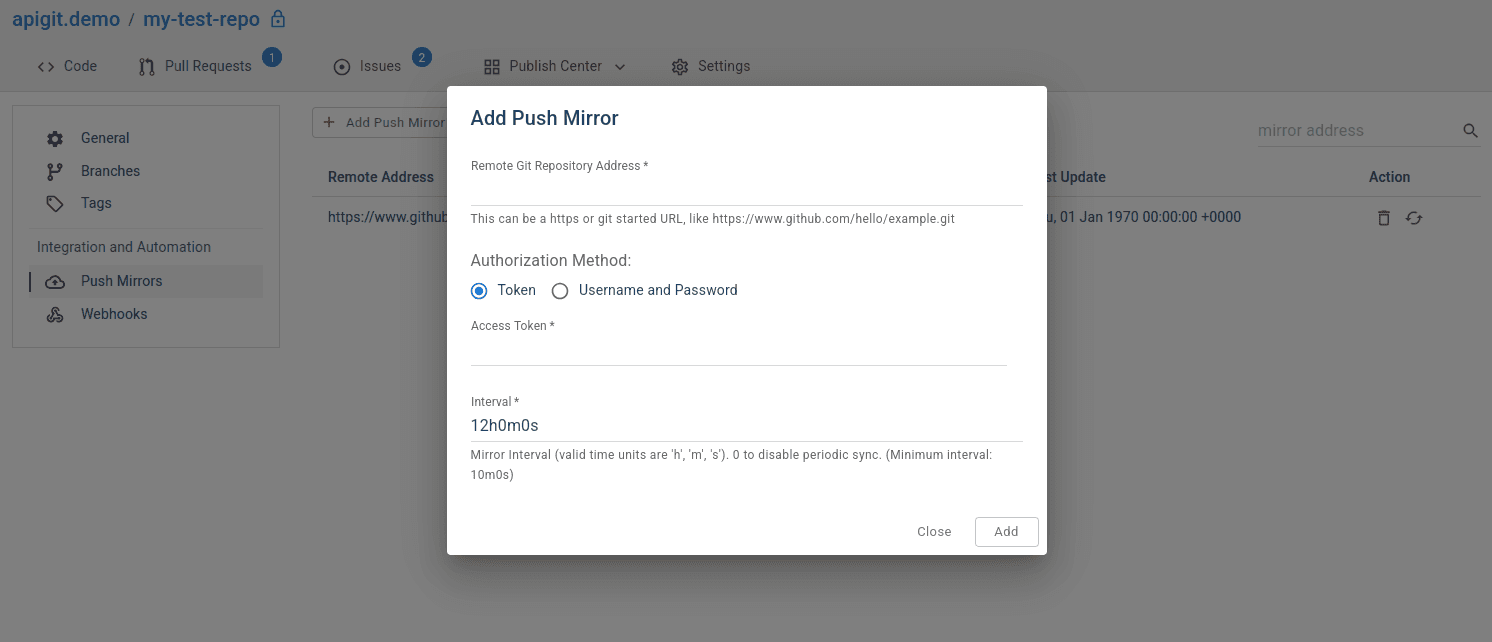Click the Webhooks icon
This screenshot has width=1492, height=642.
(x=55, y=315)
